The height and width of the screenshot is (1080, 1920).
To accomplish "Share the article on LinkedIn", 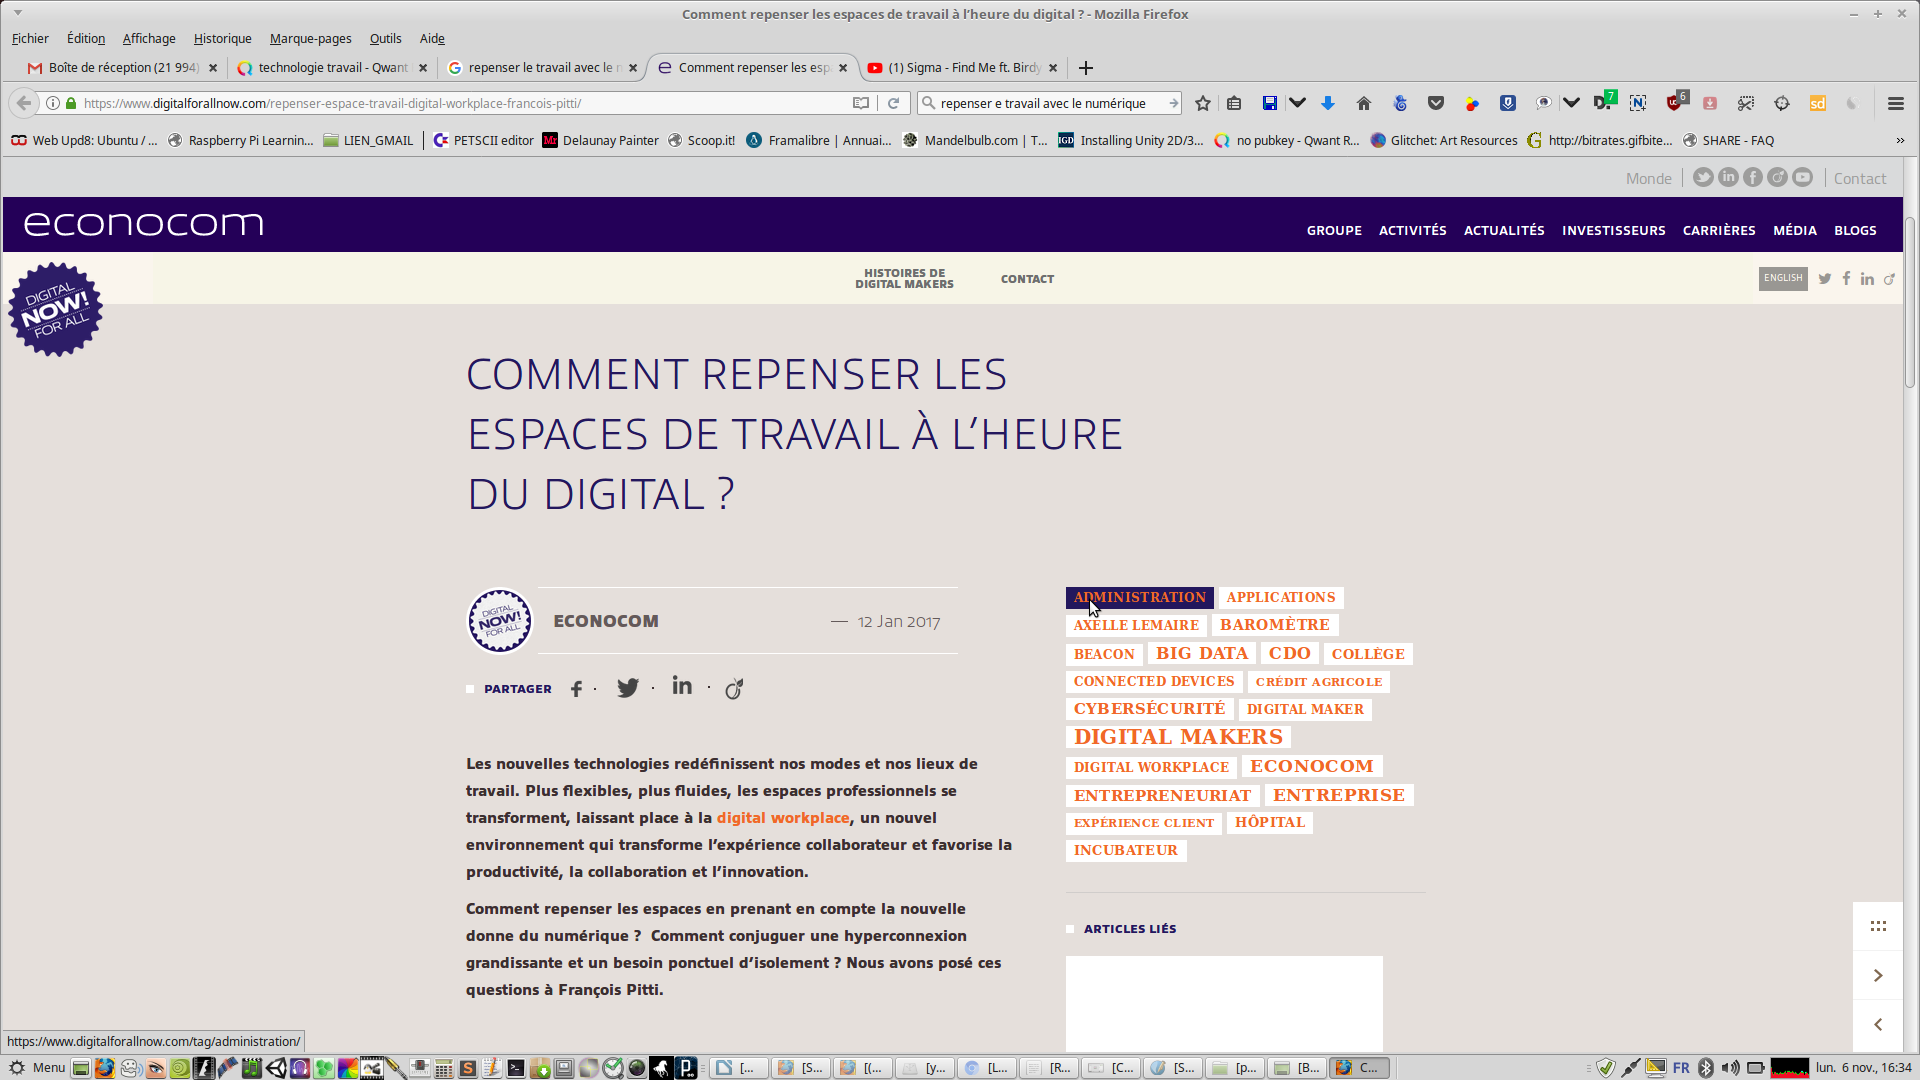I will coord(682,686).
